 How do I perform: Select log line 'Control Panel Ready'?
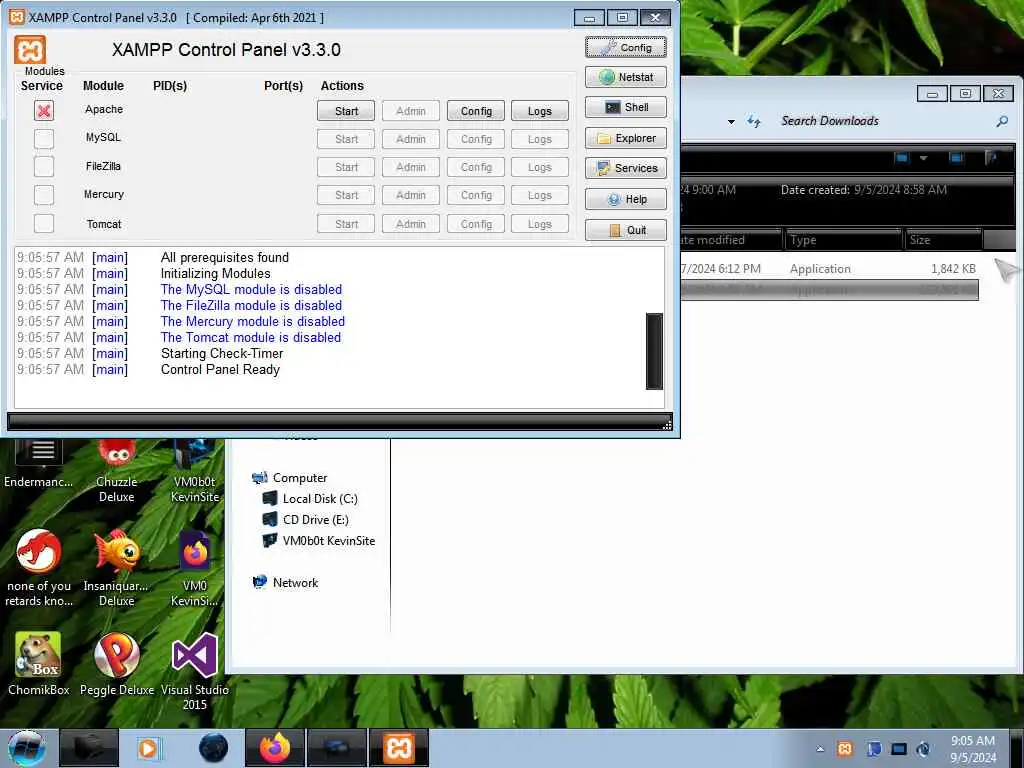[220, 370]
